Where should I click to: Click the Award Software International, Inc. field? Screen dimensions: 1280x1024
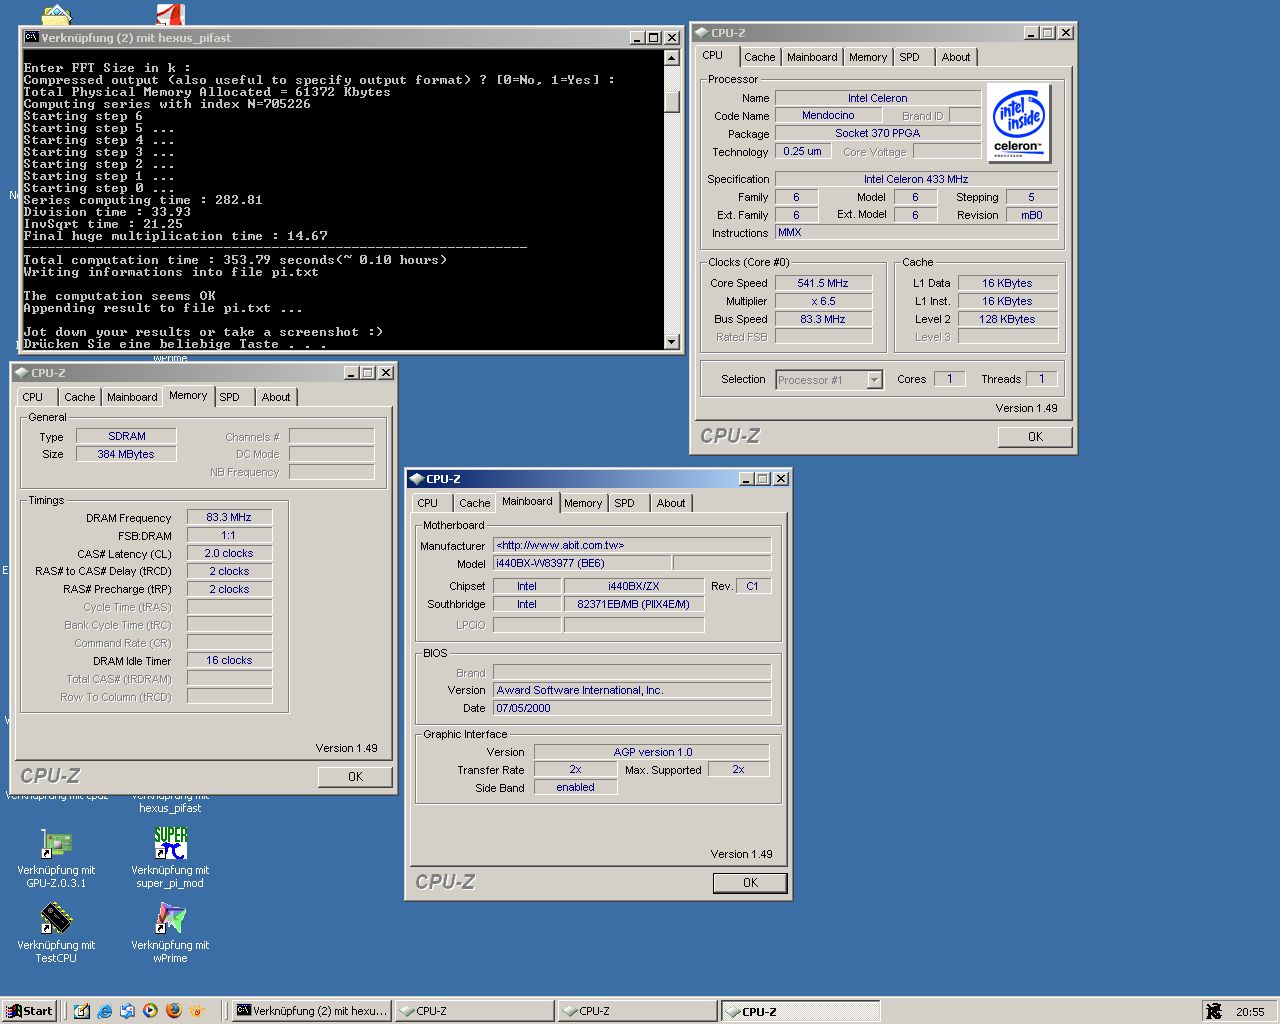[632, 691]
